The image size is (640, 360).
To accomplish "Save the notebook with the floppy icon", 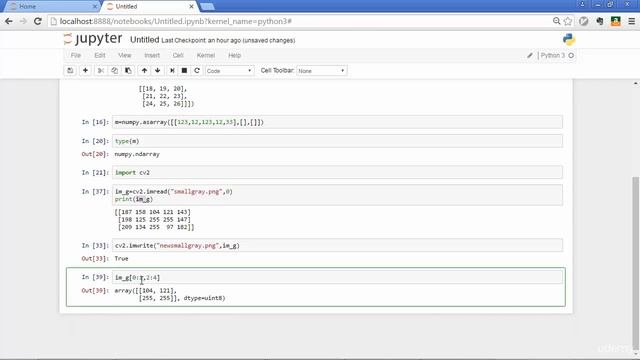I will click(x=70, y=71).
